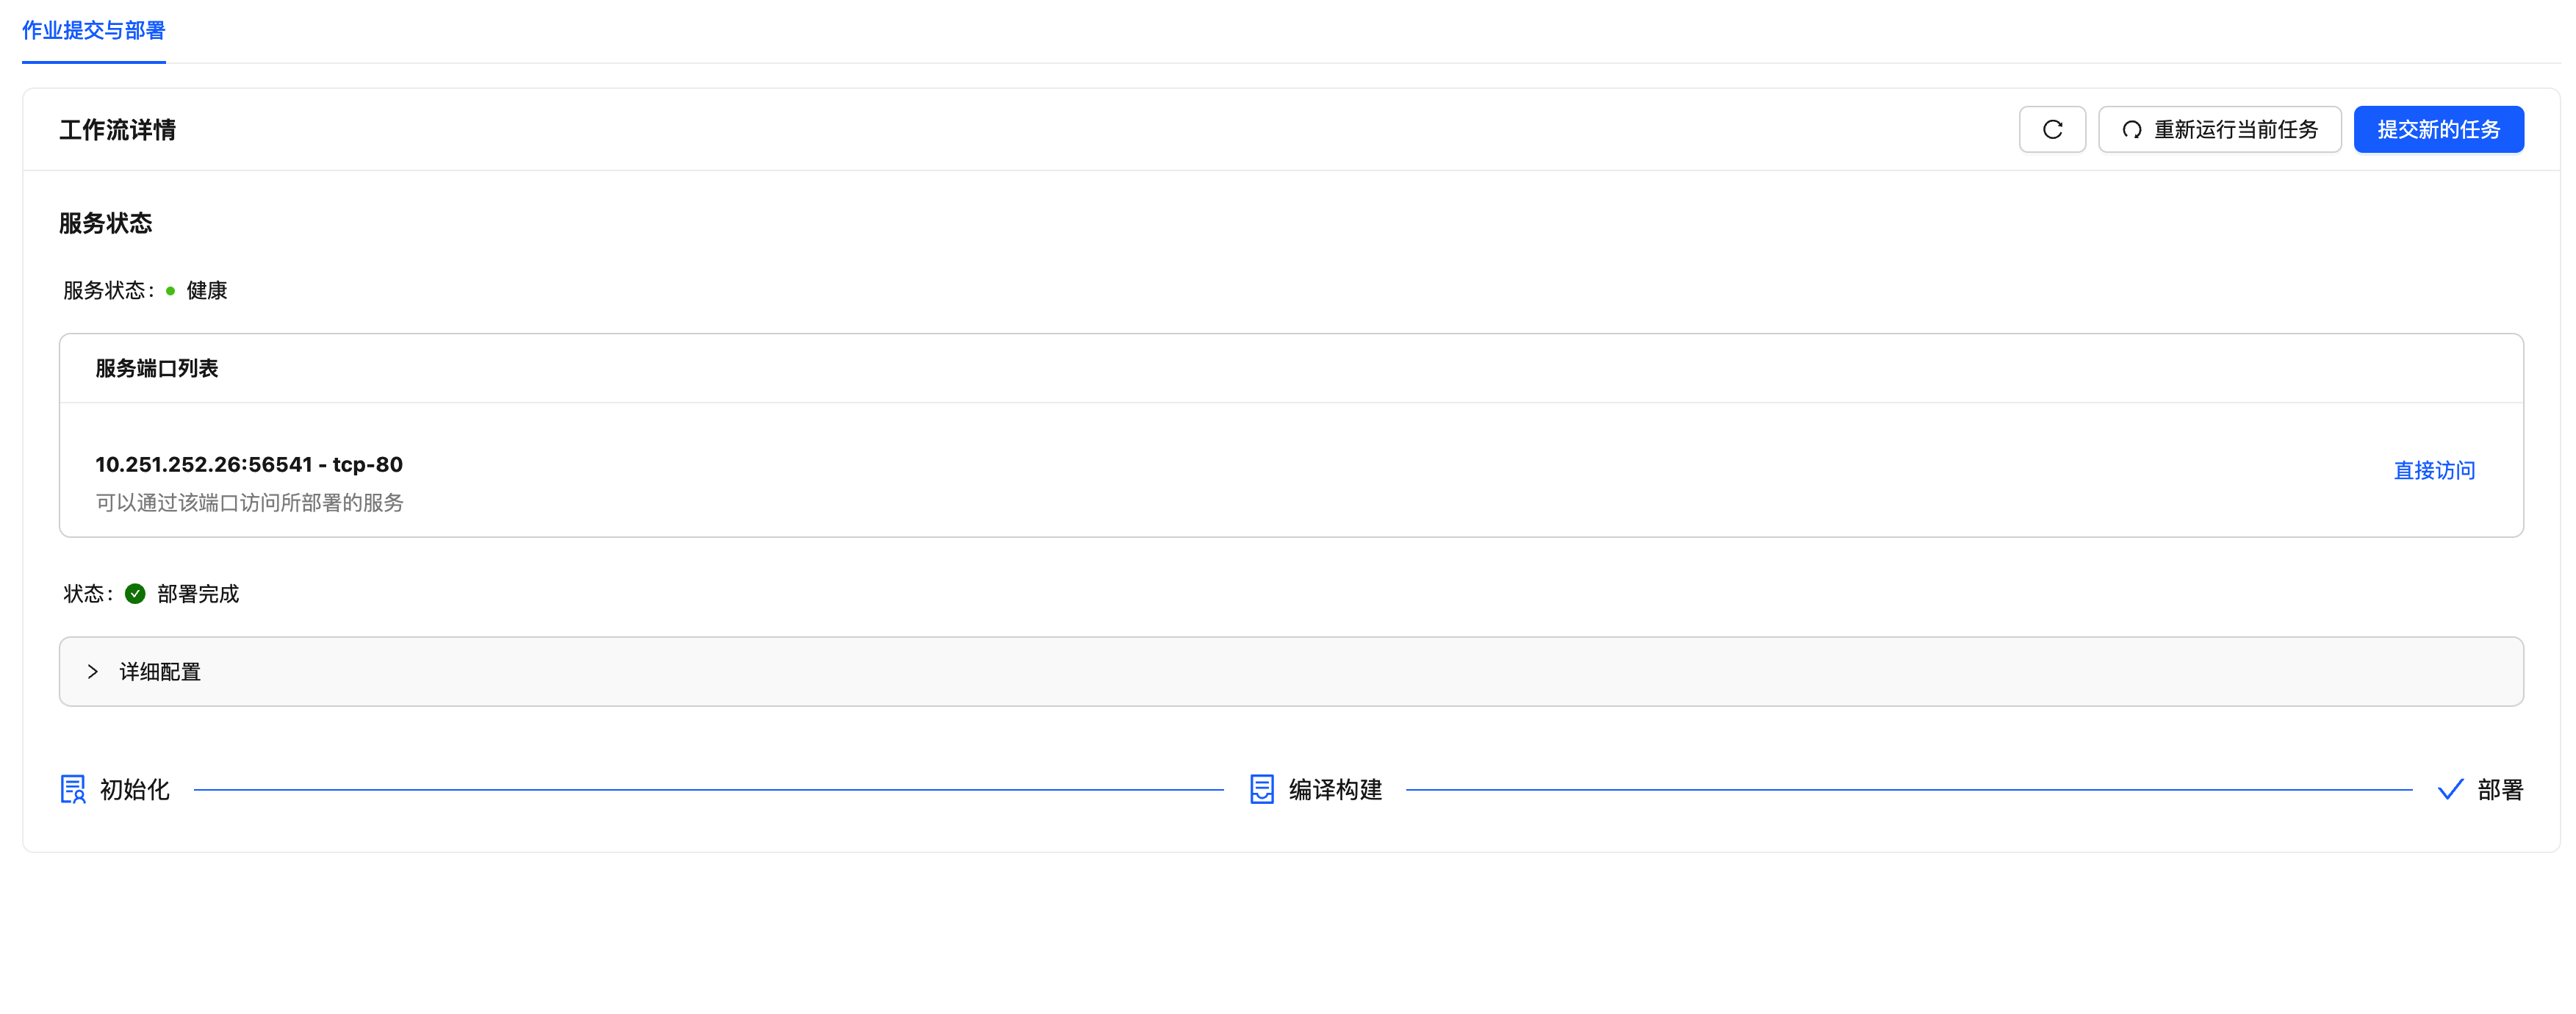Click the progress line after 编译构建
The height and width of the screenshot is (1014, 2576).
(x=1908, y=789)
